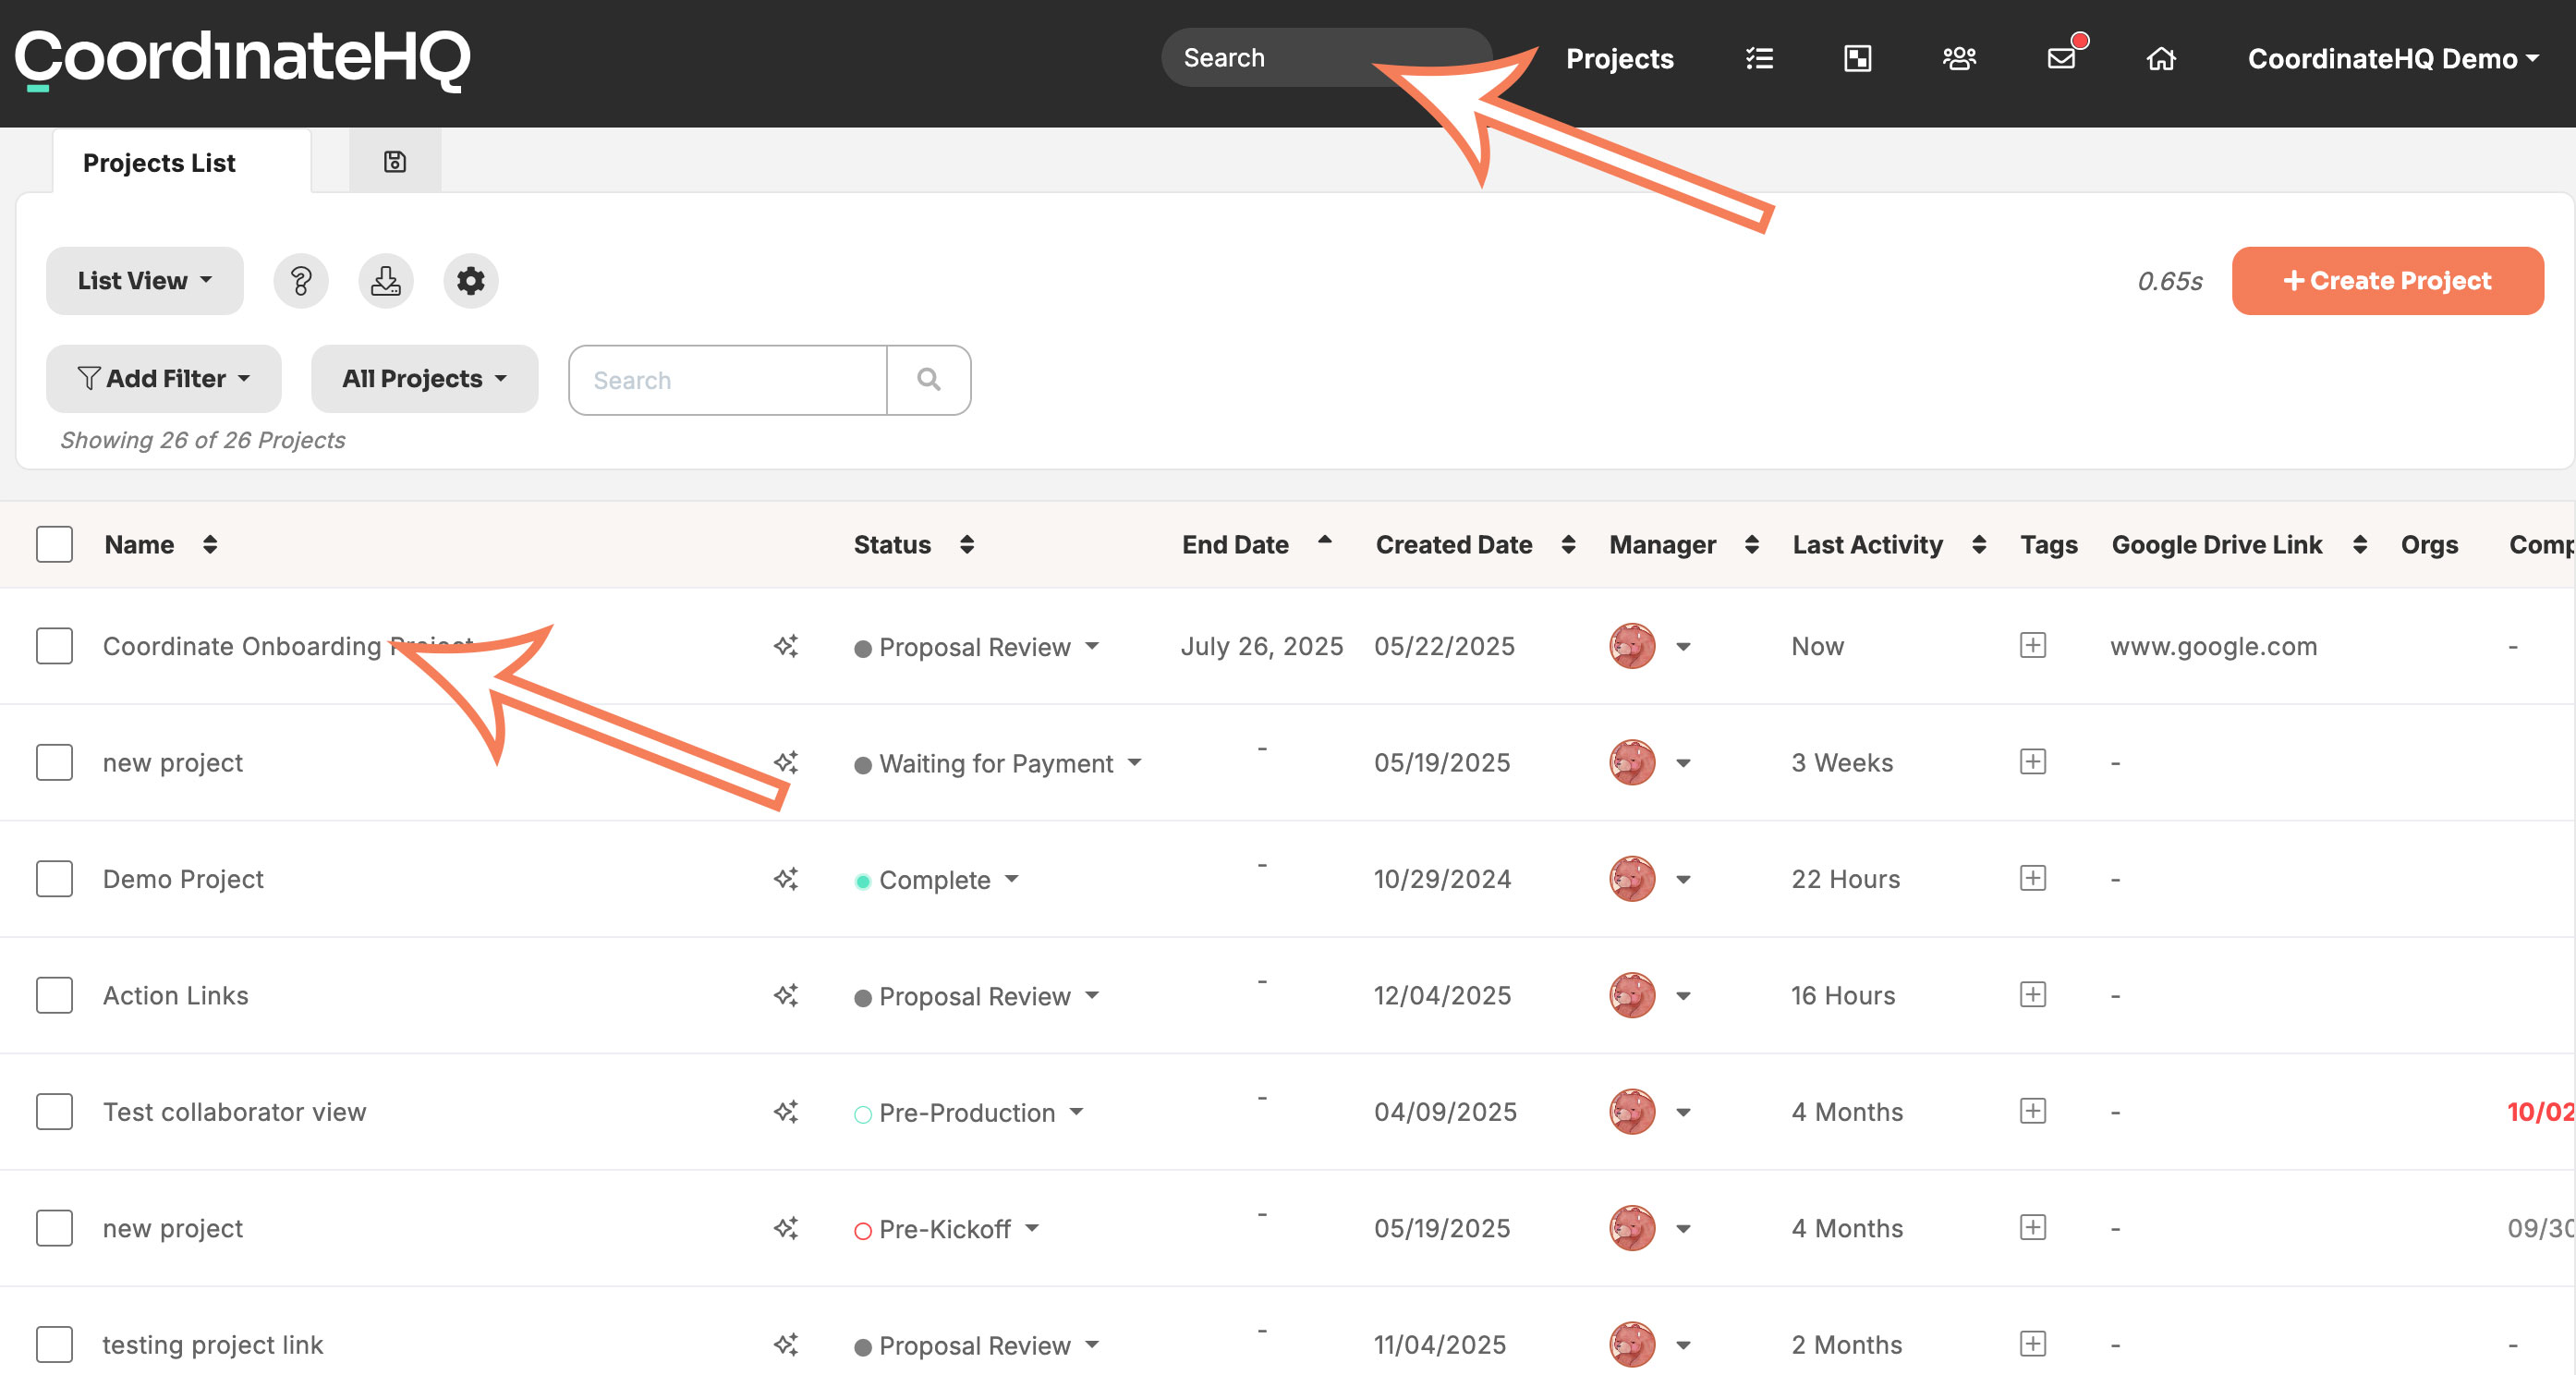
Task: Change status of Coordinate Onboarding Project dropdown
Action: pos(977,647)
